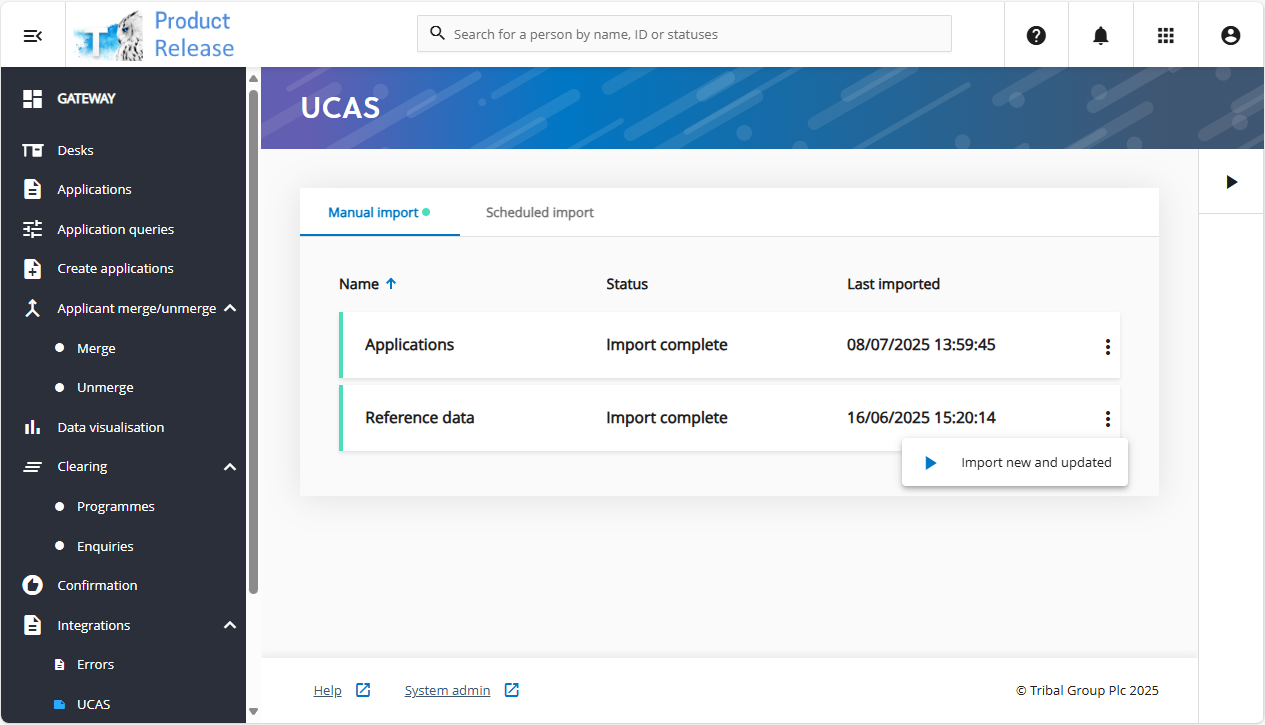Open the user account profile icon
The image size is (1265, 725).
pos(1230,35)
